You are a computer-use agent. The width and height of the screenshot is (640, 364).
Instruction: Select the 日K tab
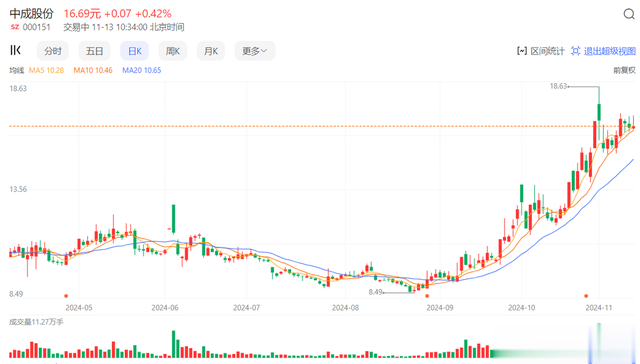(x=135, y=51)
